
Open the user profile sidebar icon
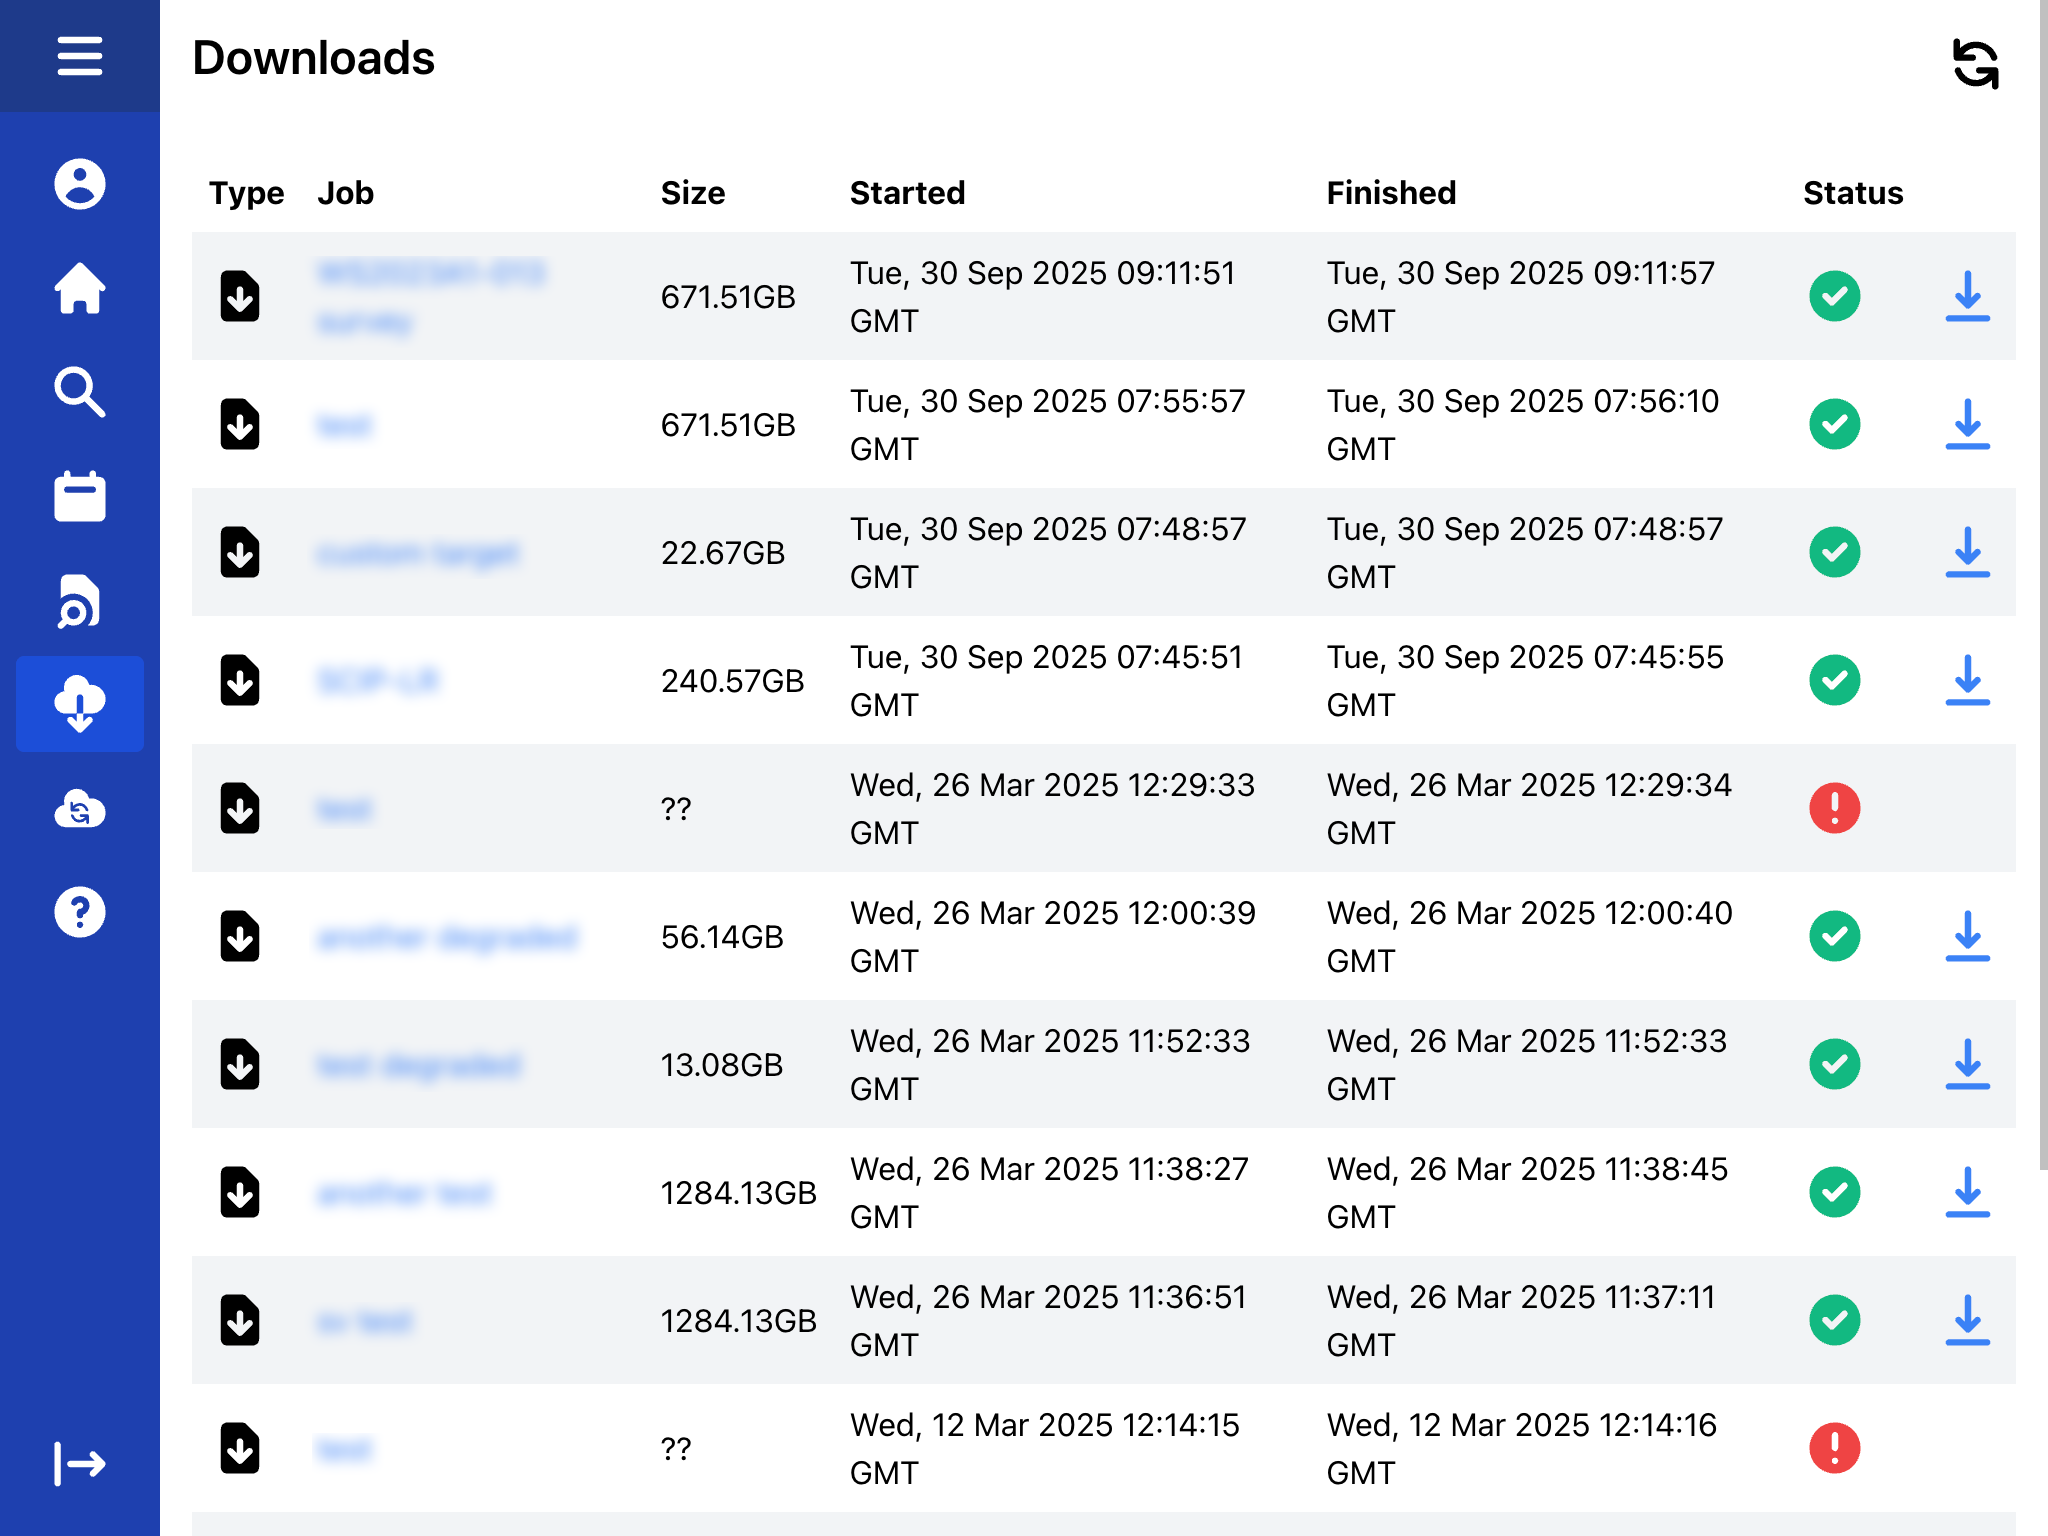[79, 184]
